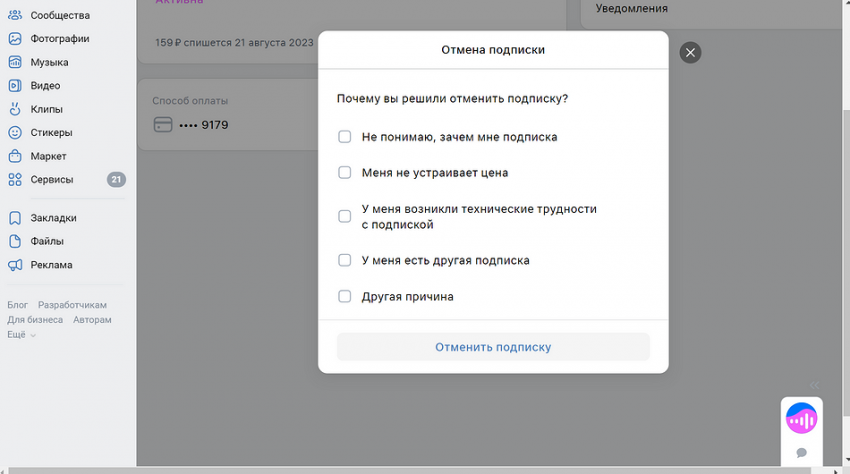Follow the 'Разработчикам' footer link
850x474 pixels.
(x=72, y=305)
